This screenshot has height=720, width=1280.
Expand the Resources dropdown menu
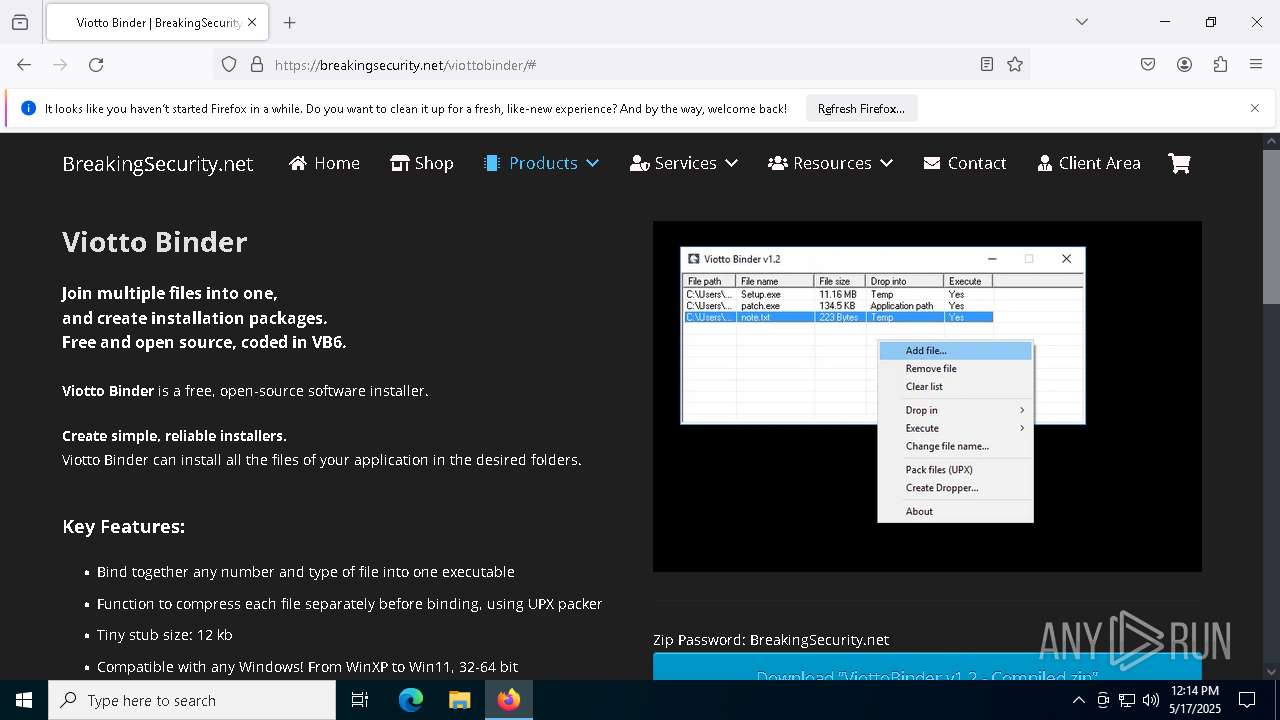pos(830,163)
